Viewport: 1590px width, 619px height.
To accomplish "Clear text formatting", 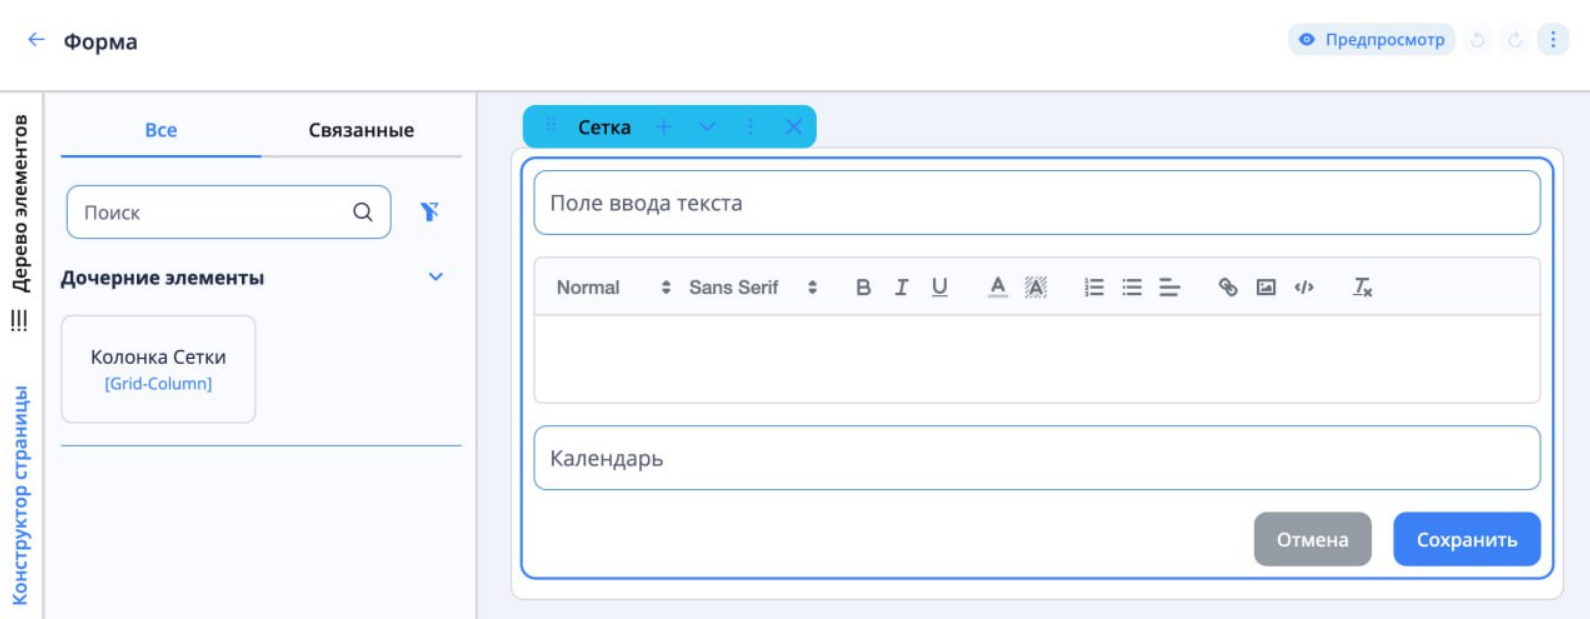I will [1362, 287].
